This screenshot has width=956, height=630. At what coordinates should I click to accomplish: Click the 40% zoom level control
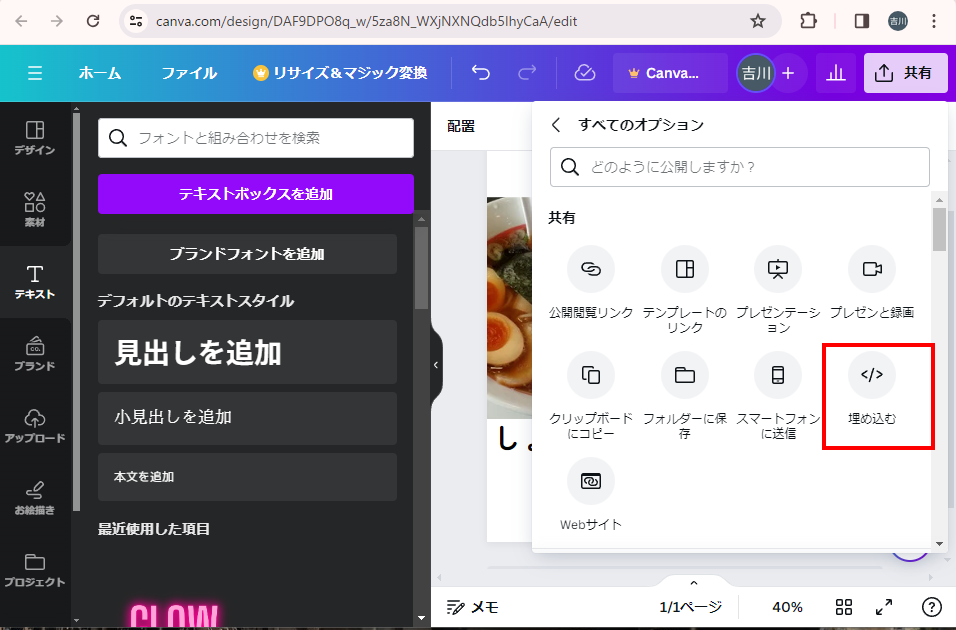tap(787, 607)
